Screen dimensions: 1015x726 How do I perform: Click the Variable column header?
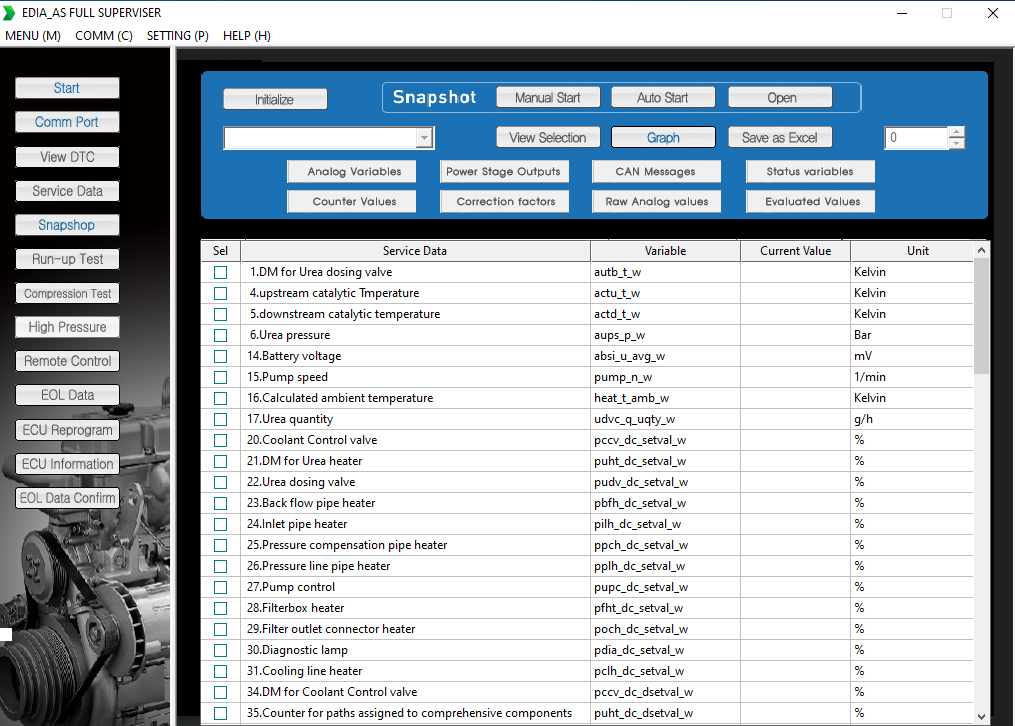click(665, 251)
